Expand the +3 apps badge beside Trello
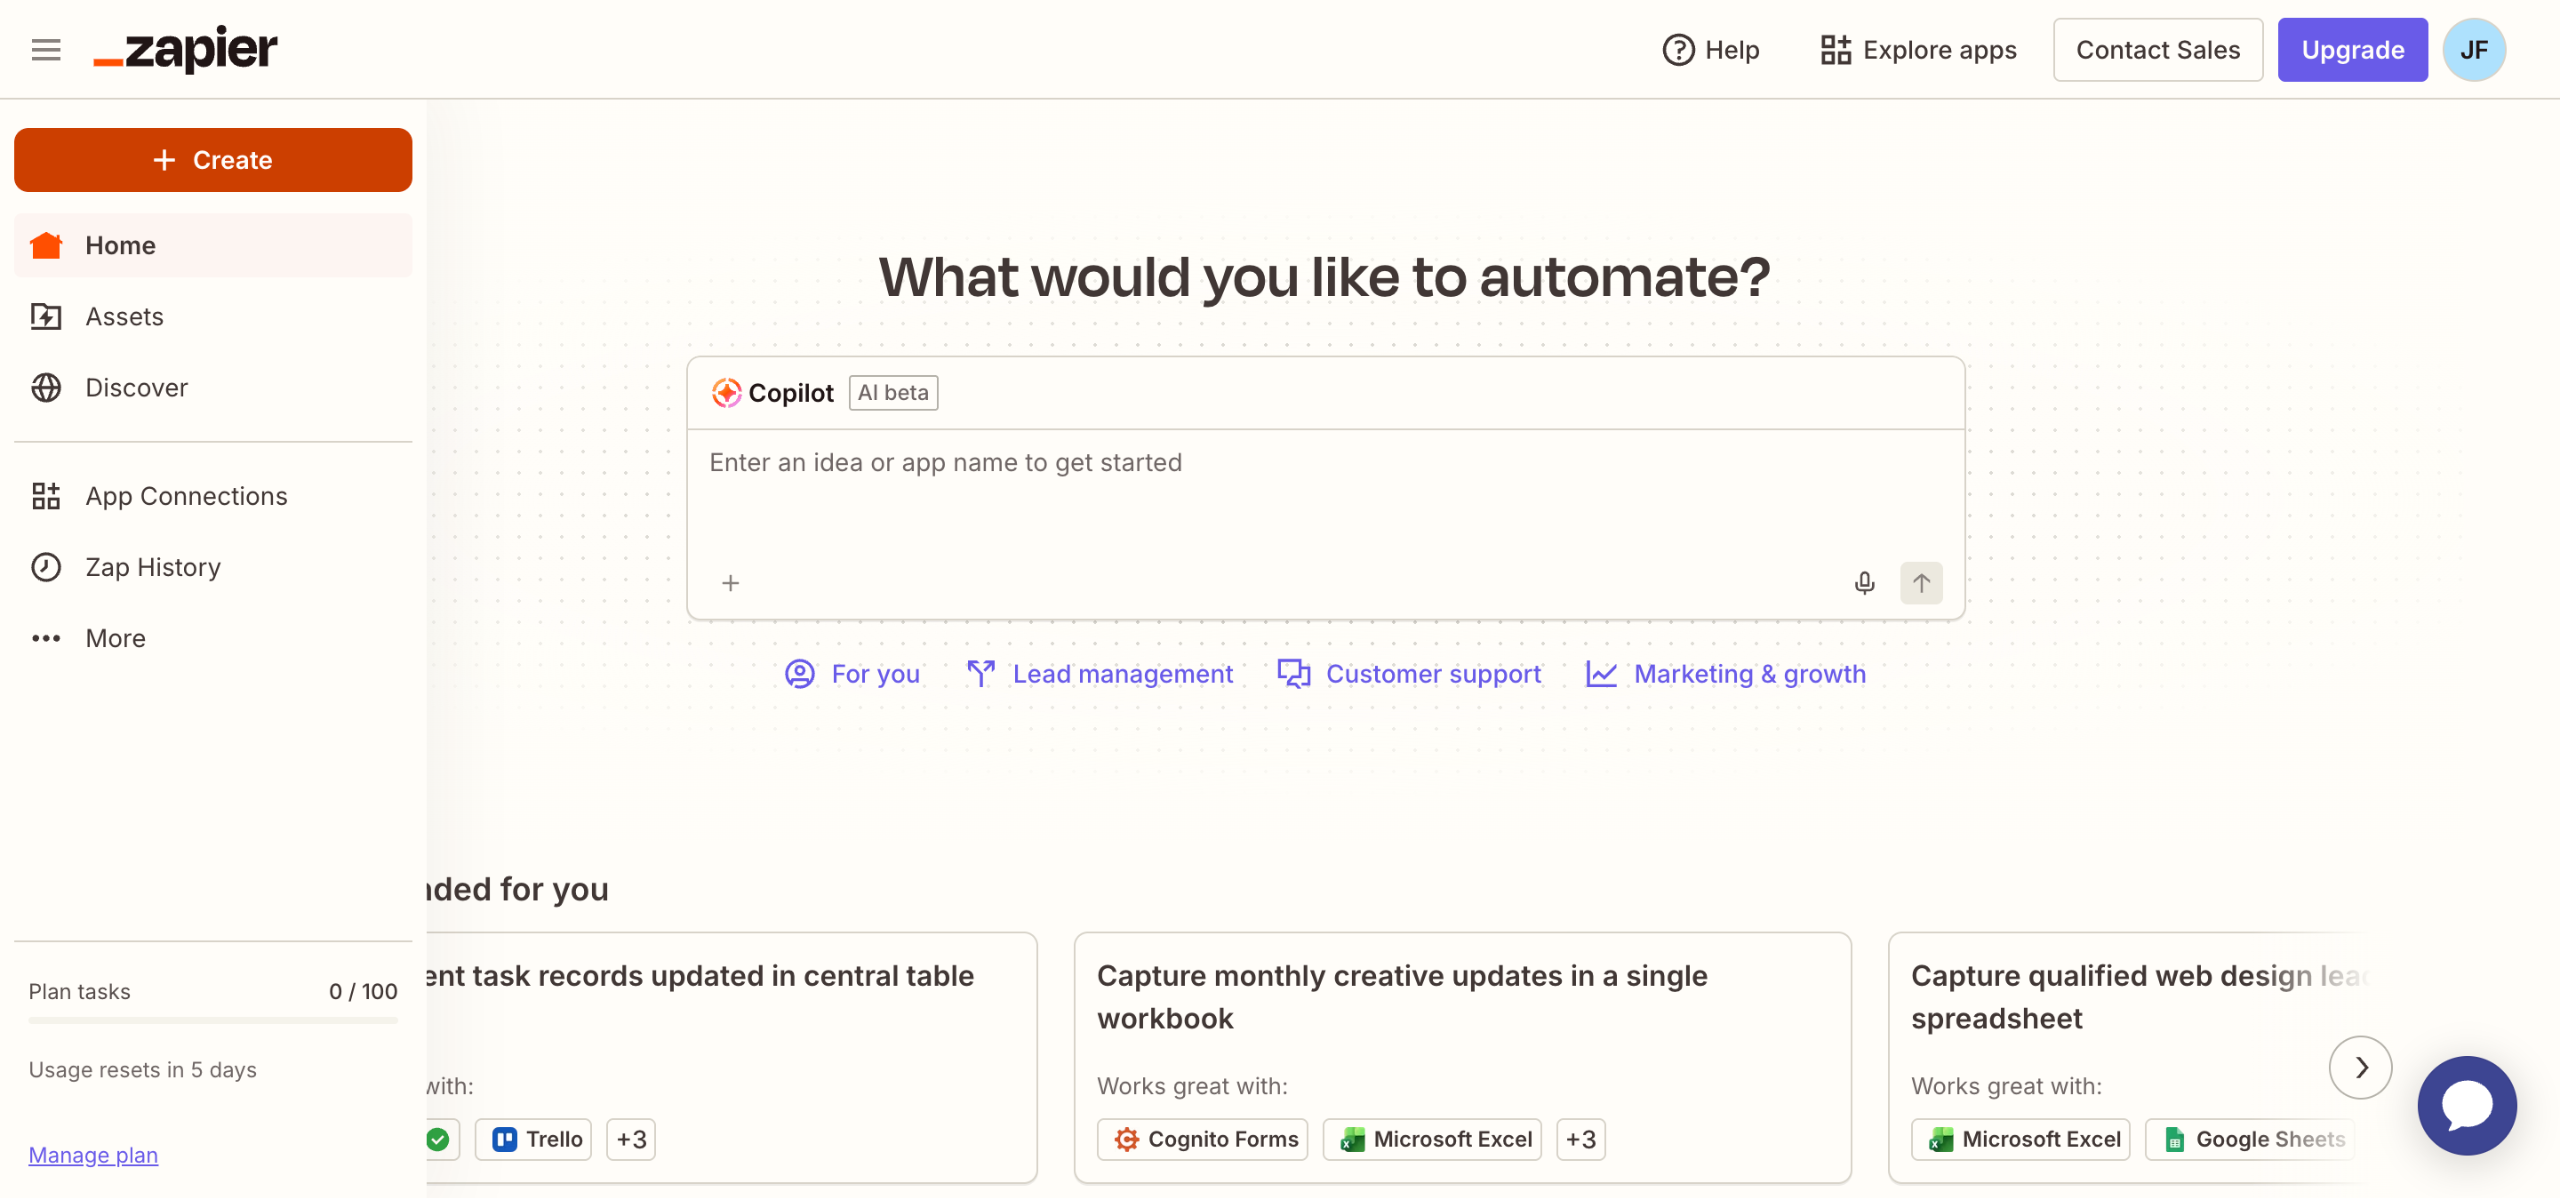 [x=631, y=1139]
